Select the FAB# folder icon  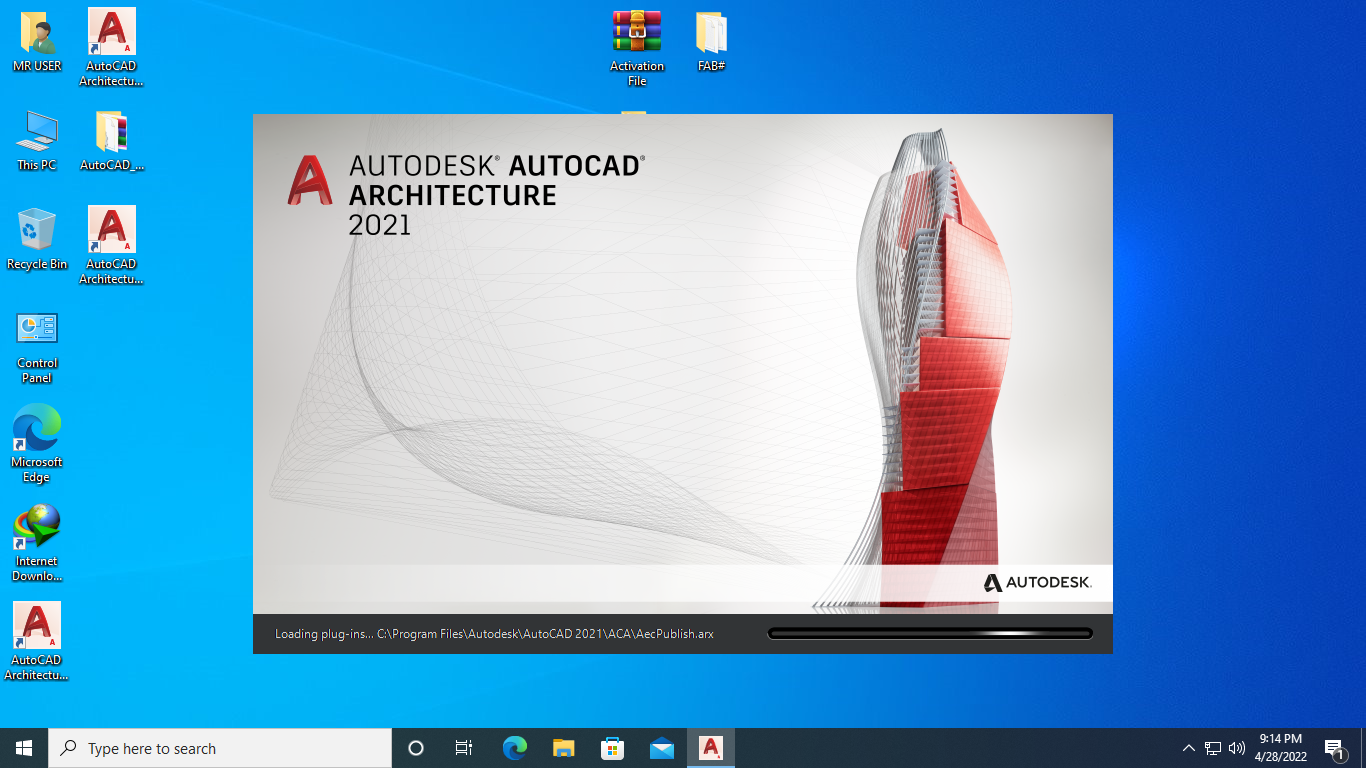click(711, 42)
